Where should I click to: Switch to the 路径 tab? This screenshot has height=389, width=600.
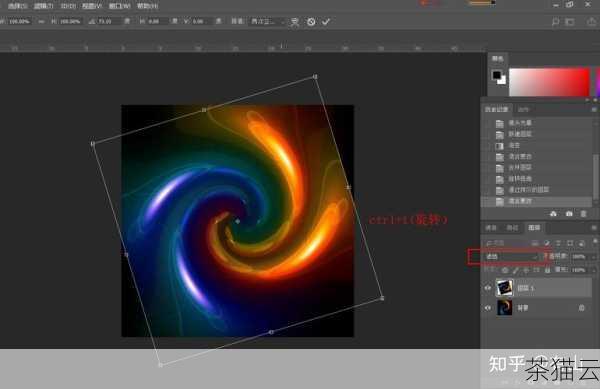coord(512,228)
